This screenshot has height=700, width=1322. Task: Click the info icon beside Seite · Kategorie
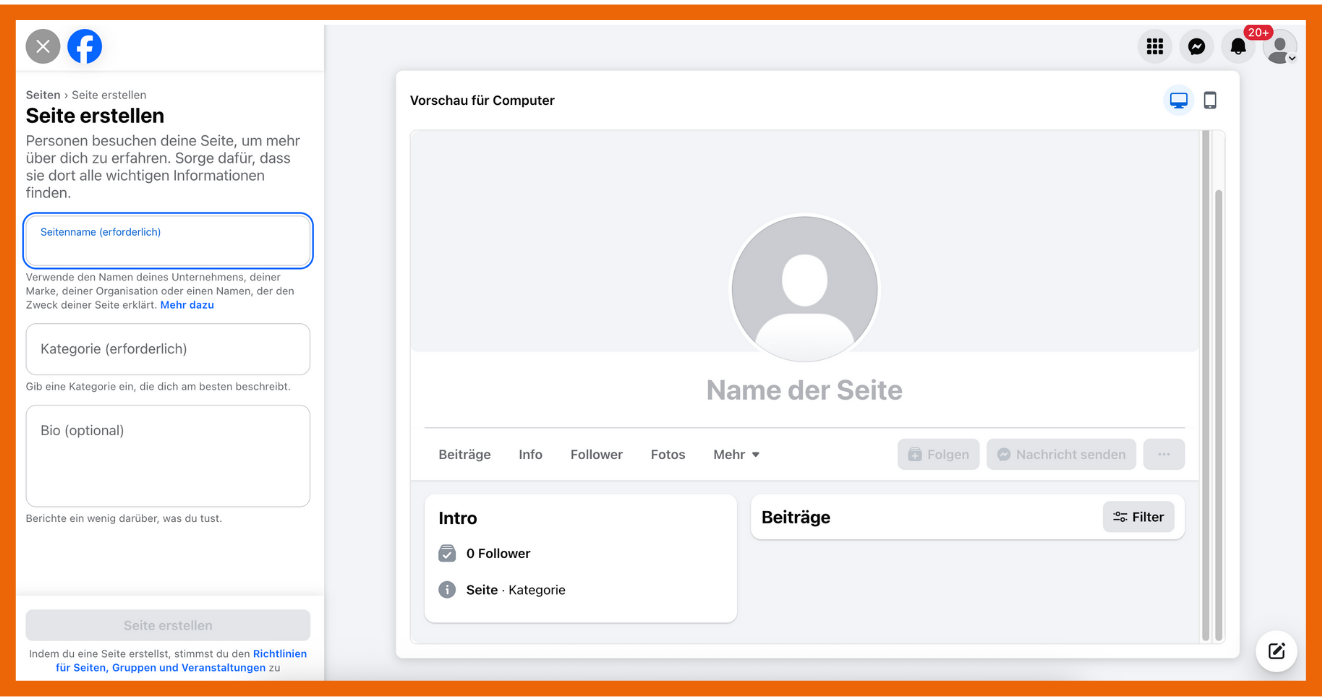coord(447,590)
